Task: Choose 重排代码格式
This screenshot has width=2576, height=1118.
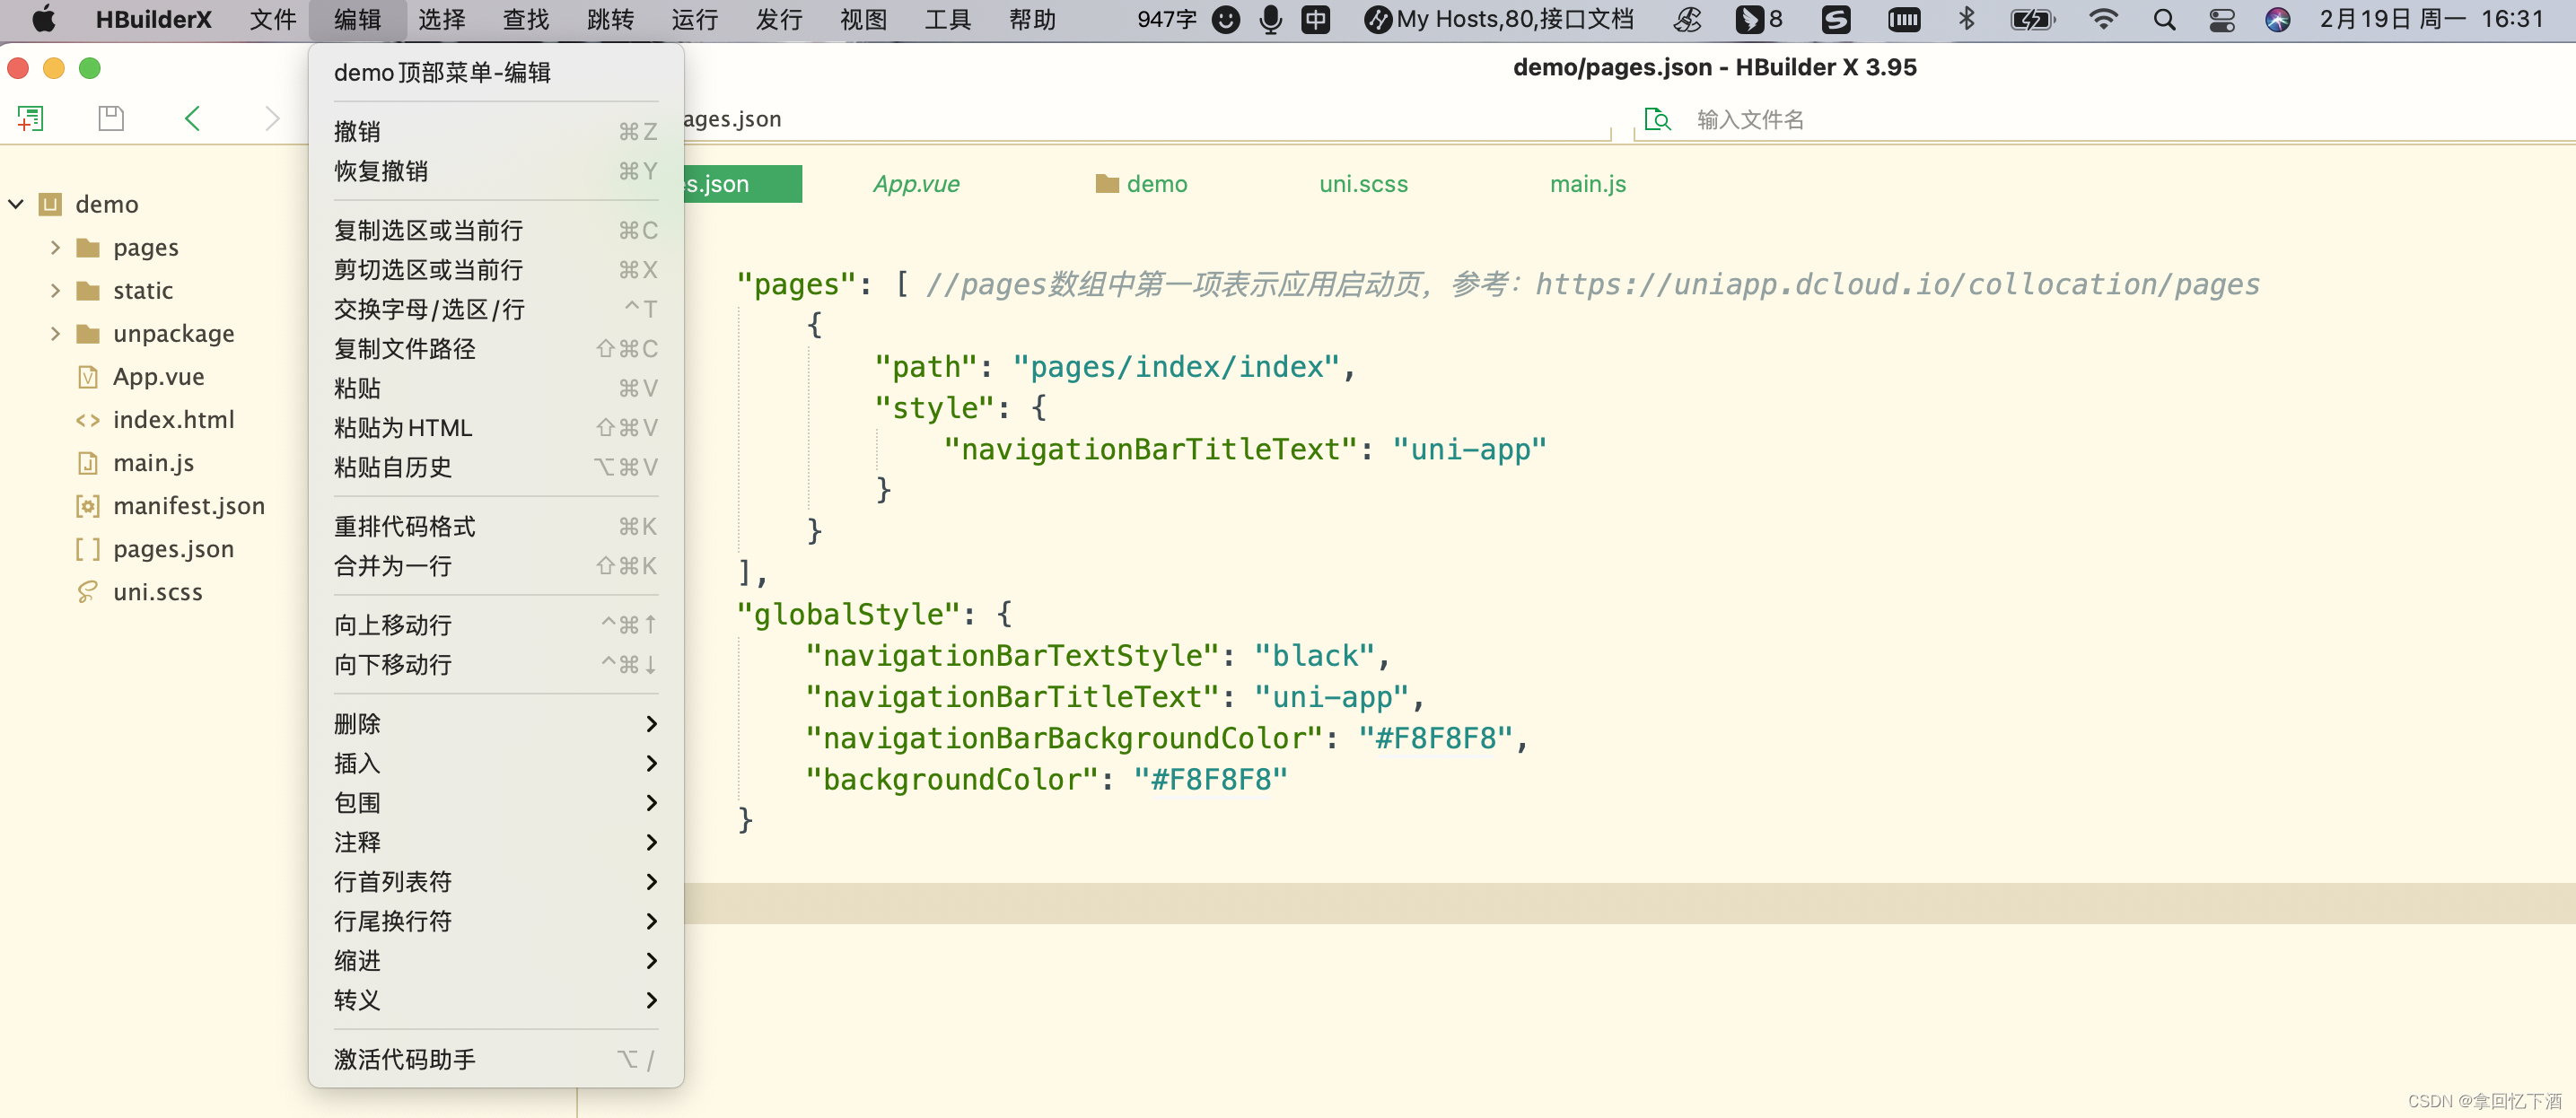Action: tap(496, 526)
